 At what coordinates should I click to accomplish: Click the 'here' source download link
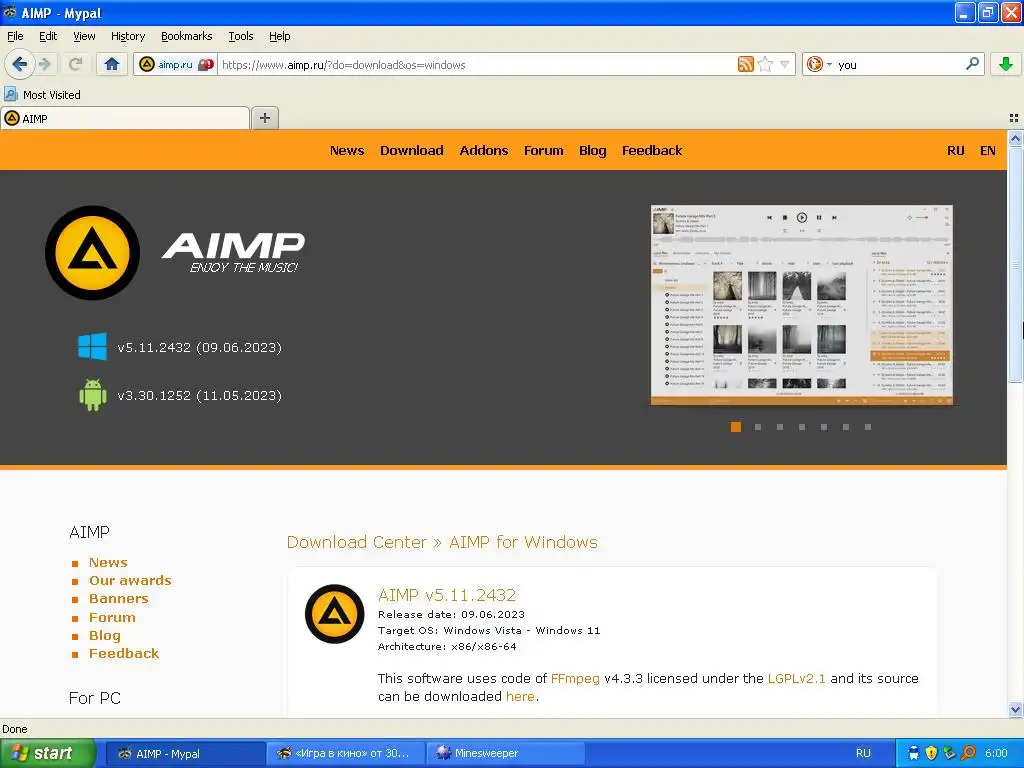pos(520,697)
